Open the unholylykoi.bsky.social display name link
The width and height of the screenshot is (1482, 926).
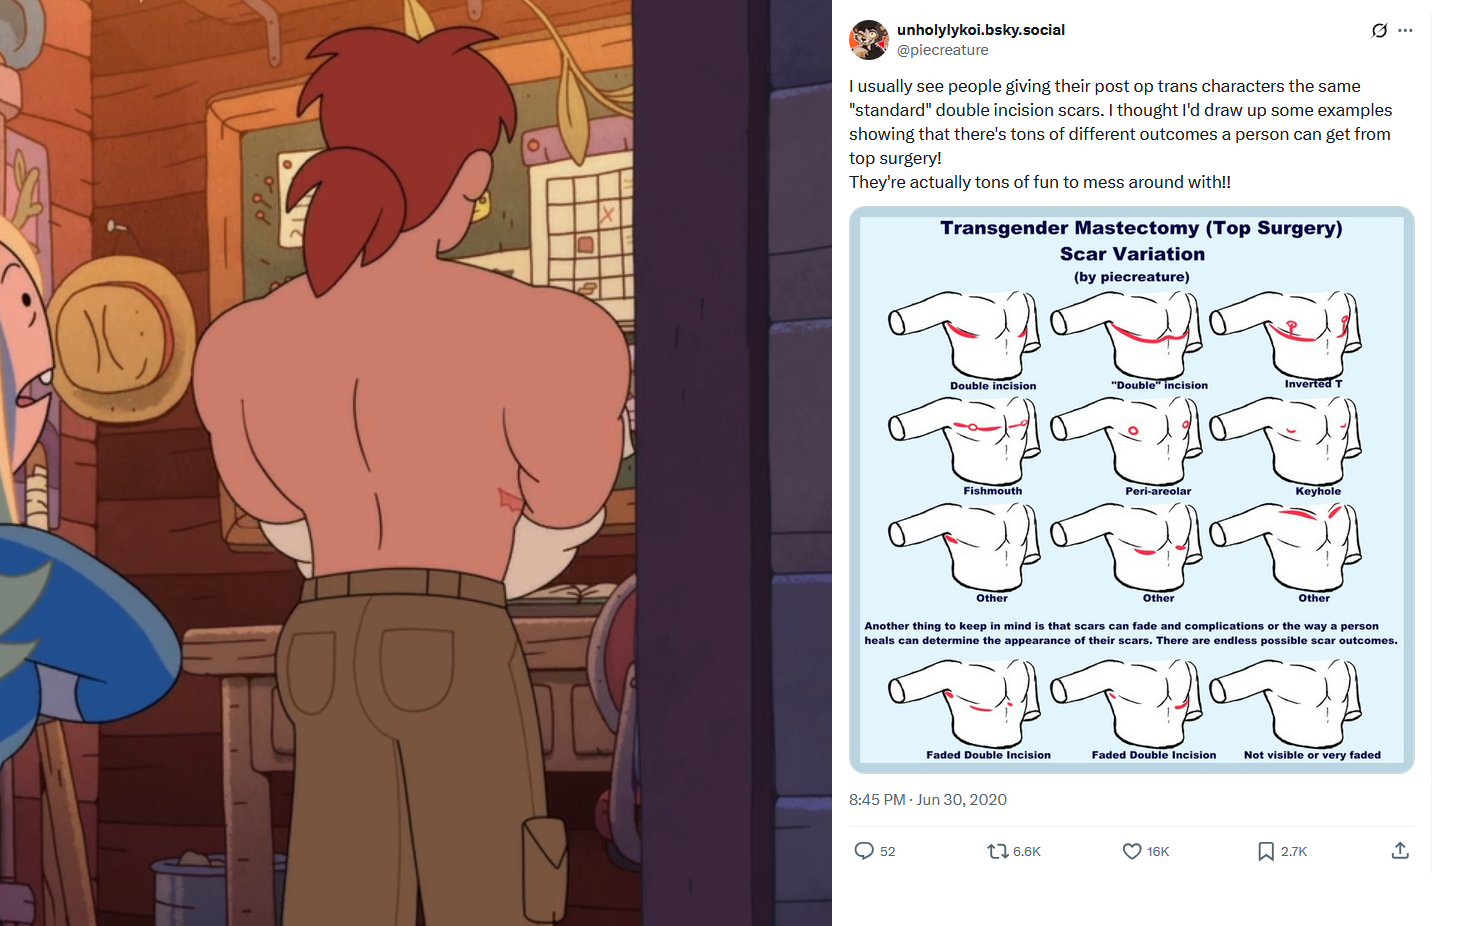(981, 30)
